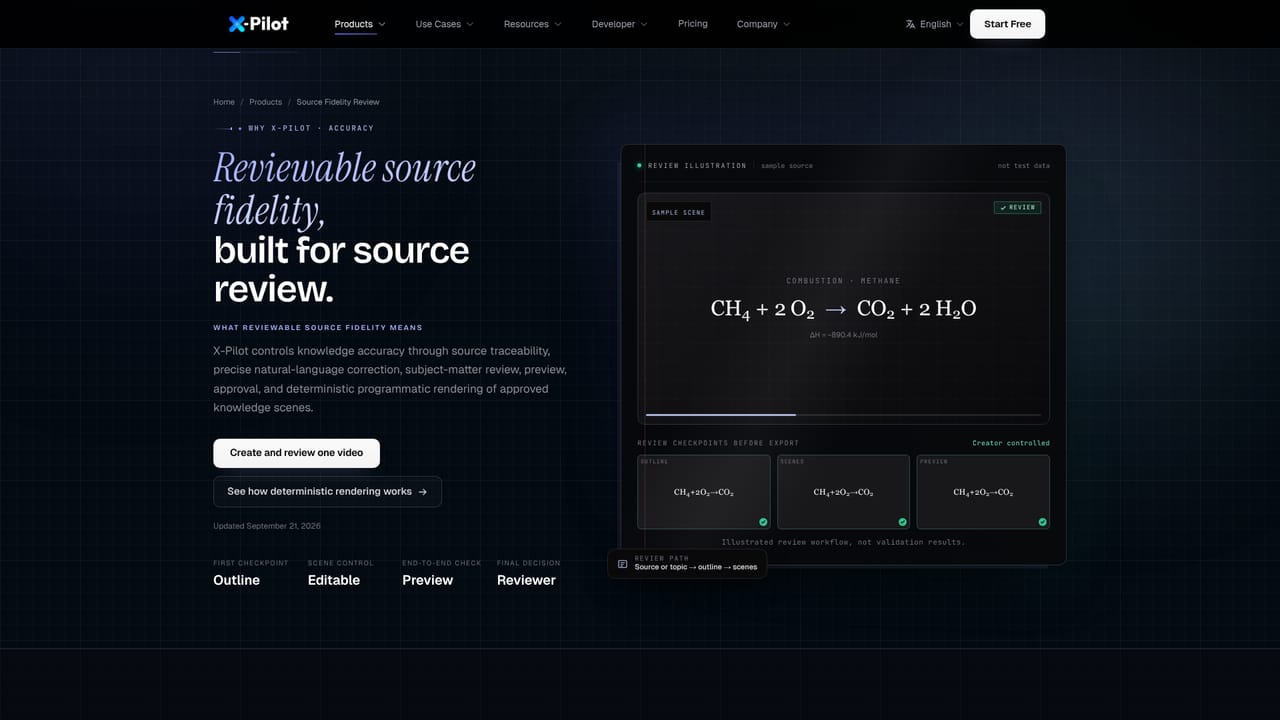1280x720 pixels.
Task: Click See how deterministic rendering works
Action: [x=327, y=492]
